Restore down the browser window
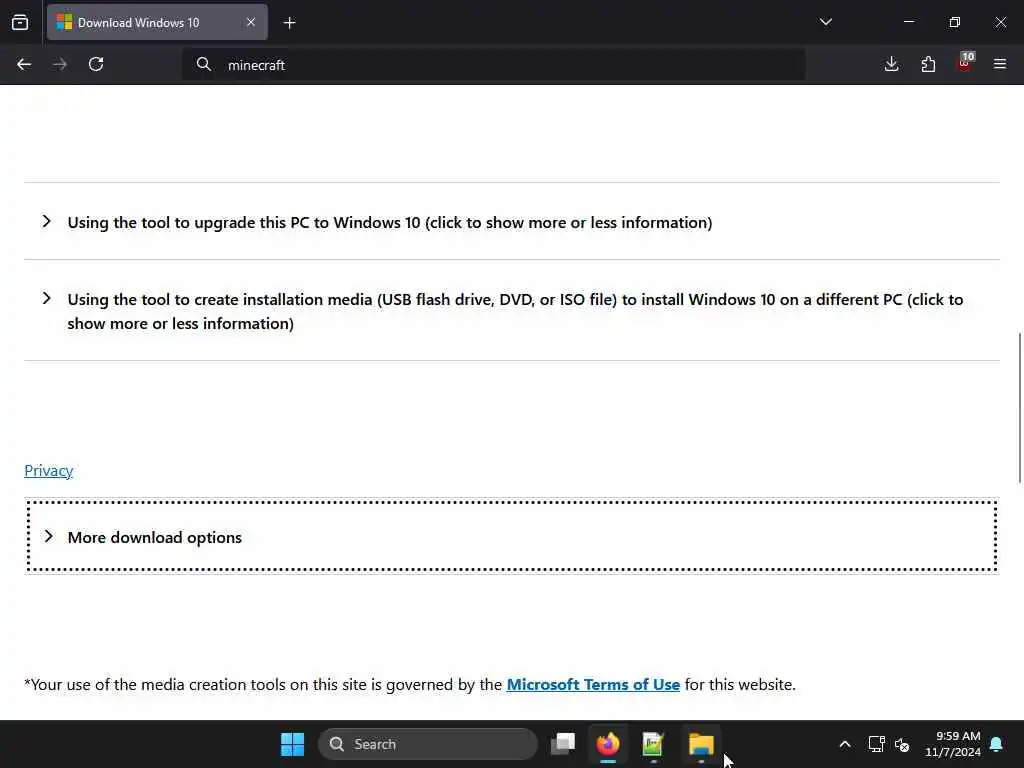Viewport: 1024px width, 768px height. point(955,22)
